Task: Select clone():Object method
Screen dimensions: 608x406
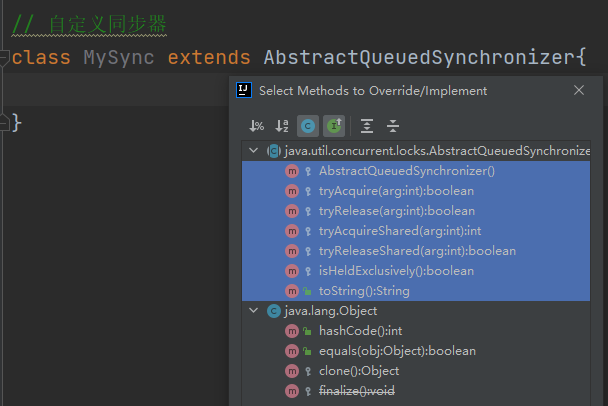Action: tap(416, 371)
